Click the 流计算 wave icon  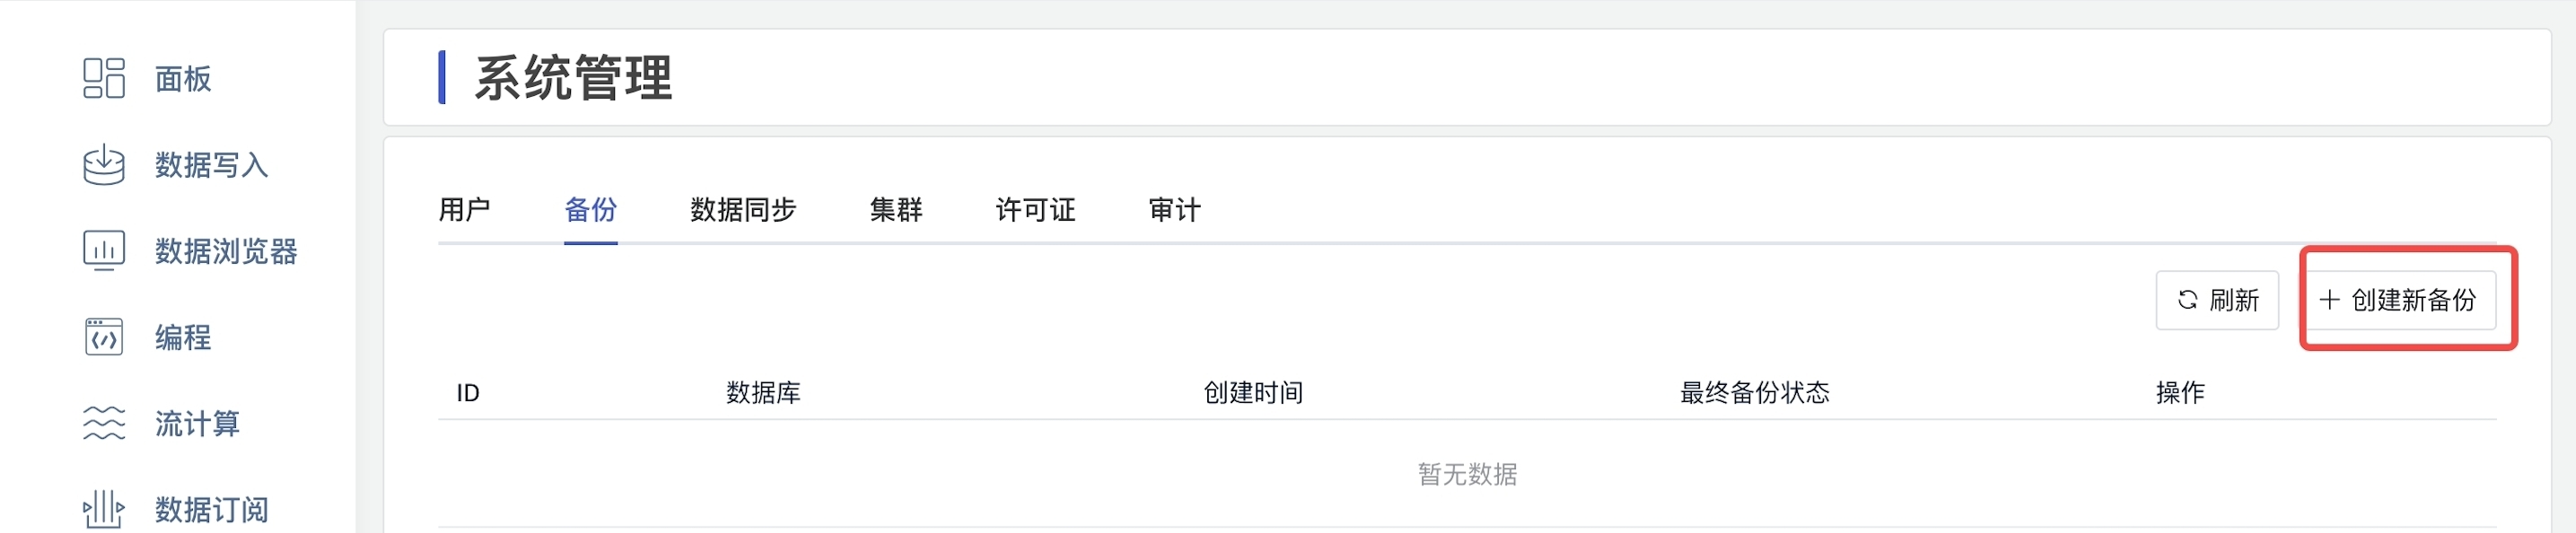tap(103, 423)
